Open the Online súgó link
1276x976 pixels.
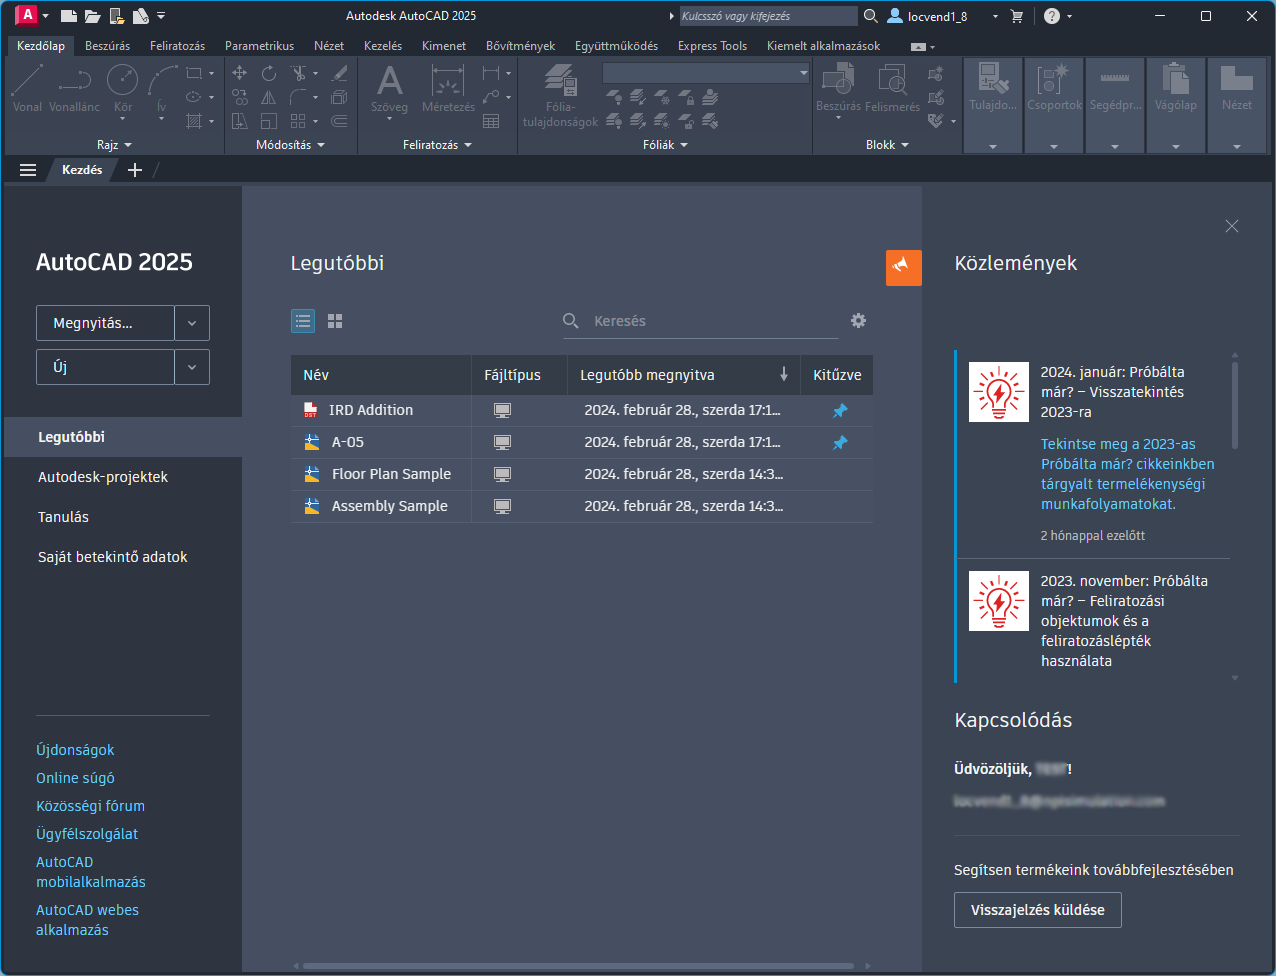(x=75, y=778)
